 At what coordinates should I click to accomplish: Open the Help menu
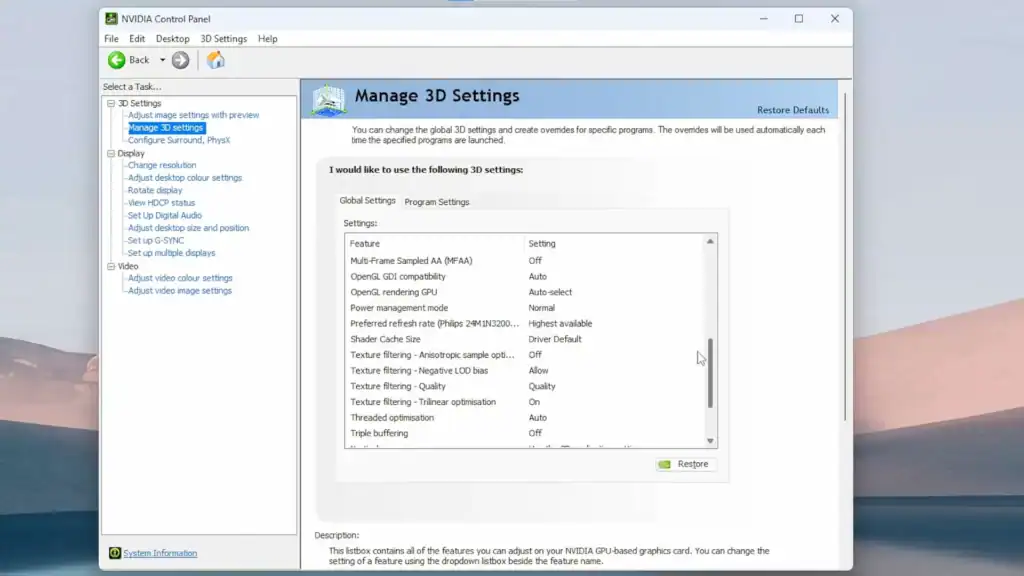pos(268,39)
